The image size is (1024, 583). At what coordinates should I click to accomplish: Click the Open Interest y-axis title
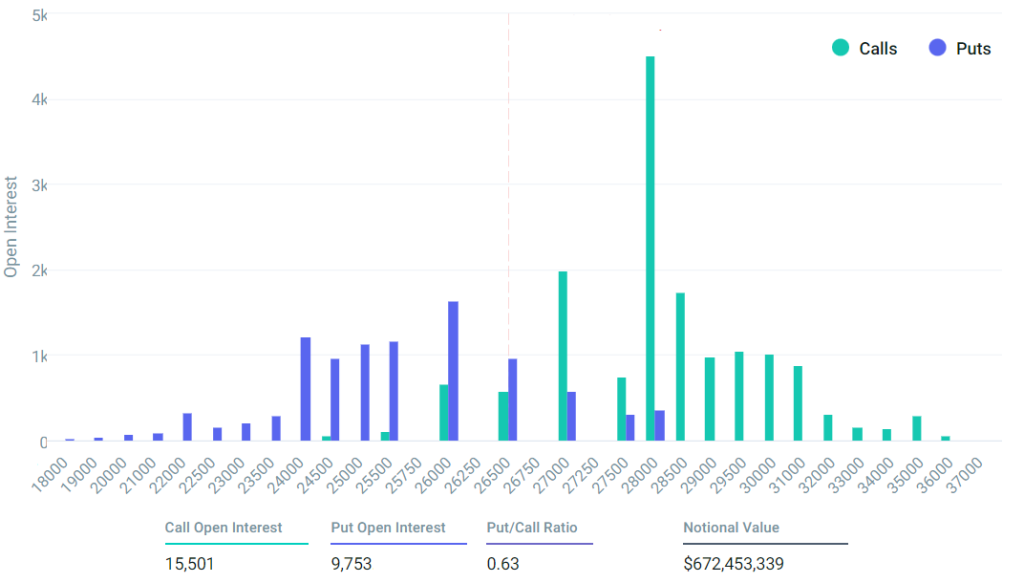click(11, 228)
